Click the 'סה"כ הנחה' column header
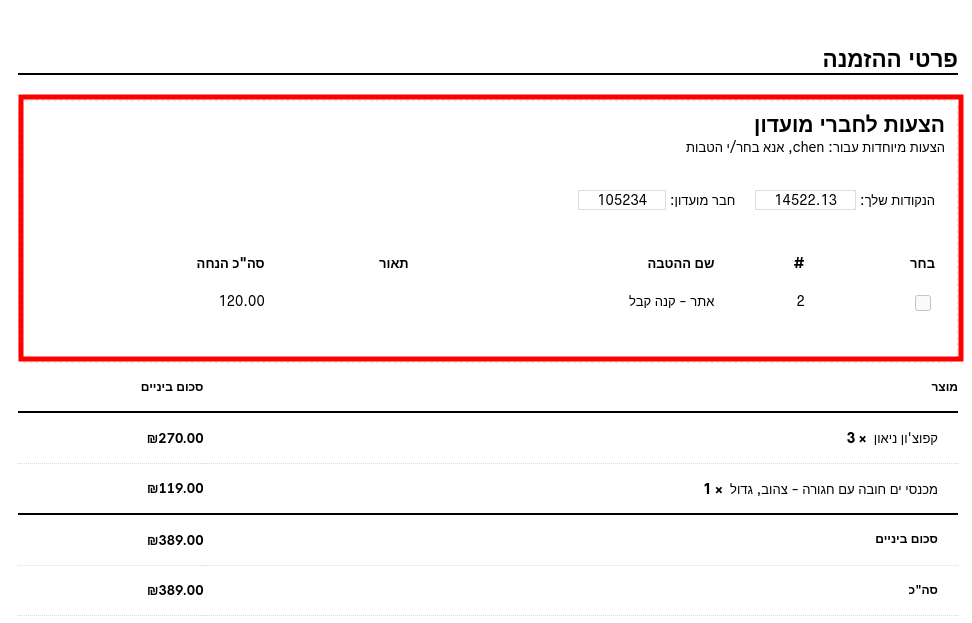The width and height of the screenshot is (972, 623). [x=230, y=264]
